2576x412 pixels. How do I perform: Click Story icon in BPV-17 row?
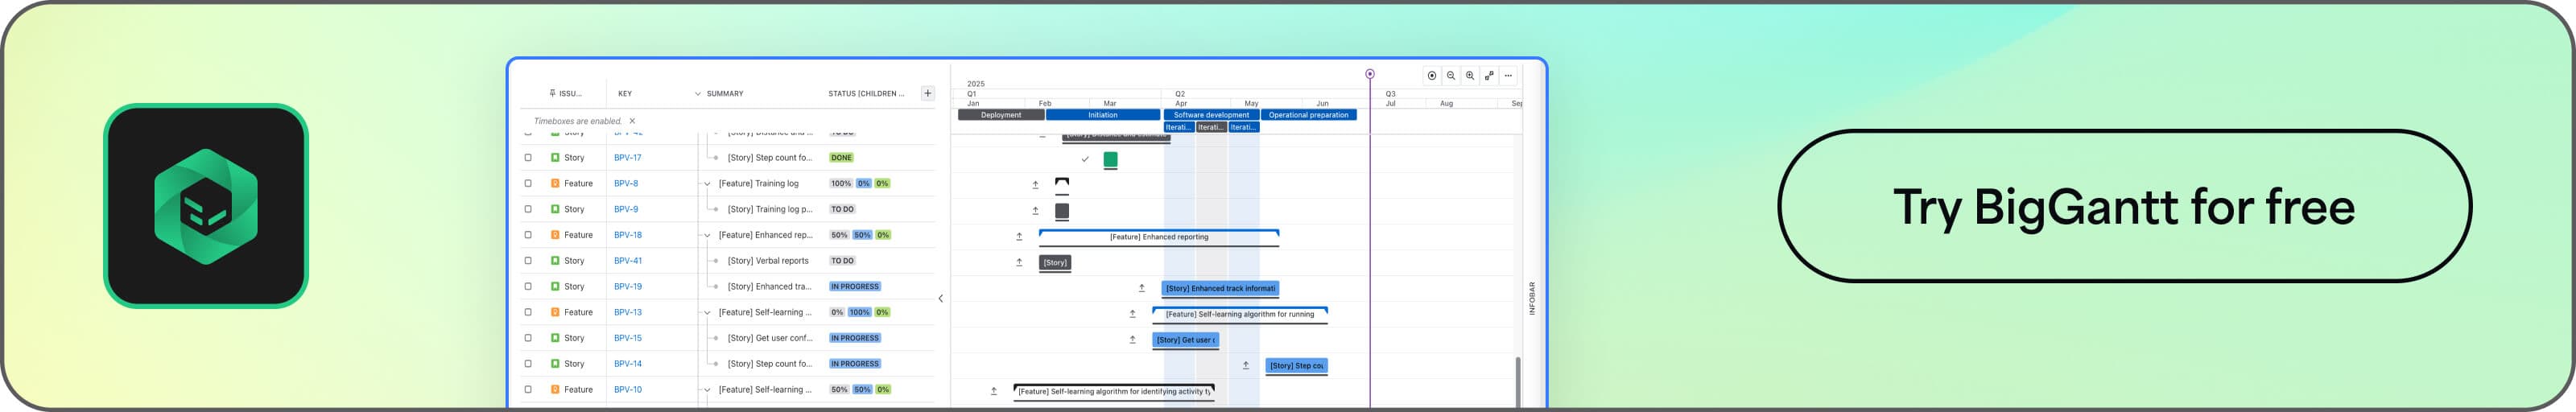(x=556, y=158)
